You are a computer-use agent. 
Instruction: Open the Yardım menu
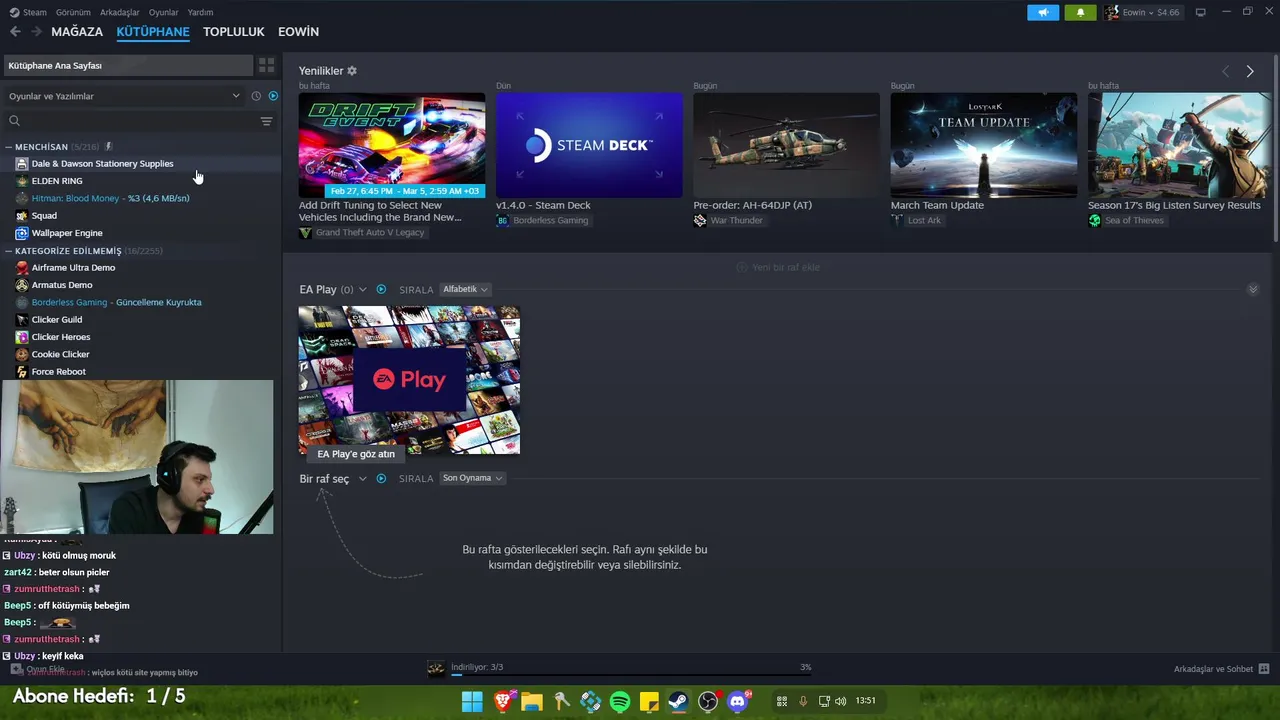click(x=200, y=12)
